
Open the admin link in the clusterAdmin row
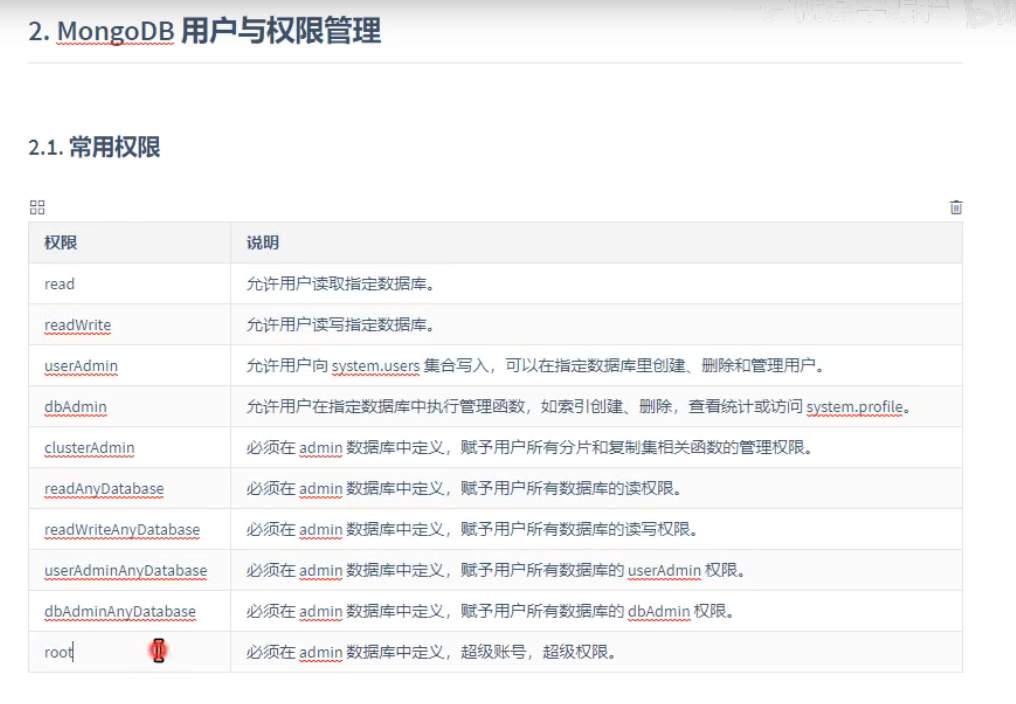[320, 447]
